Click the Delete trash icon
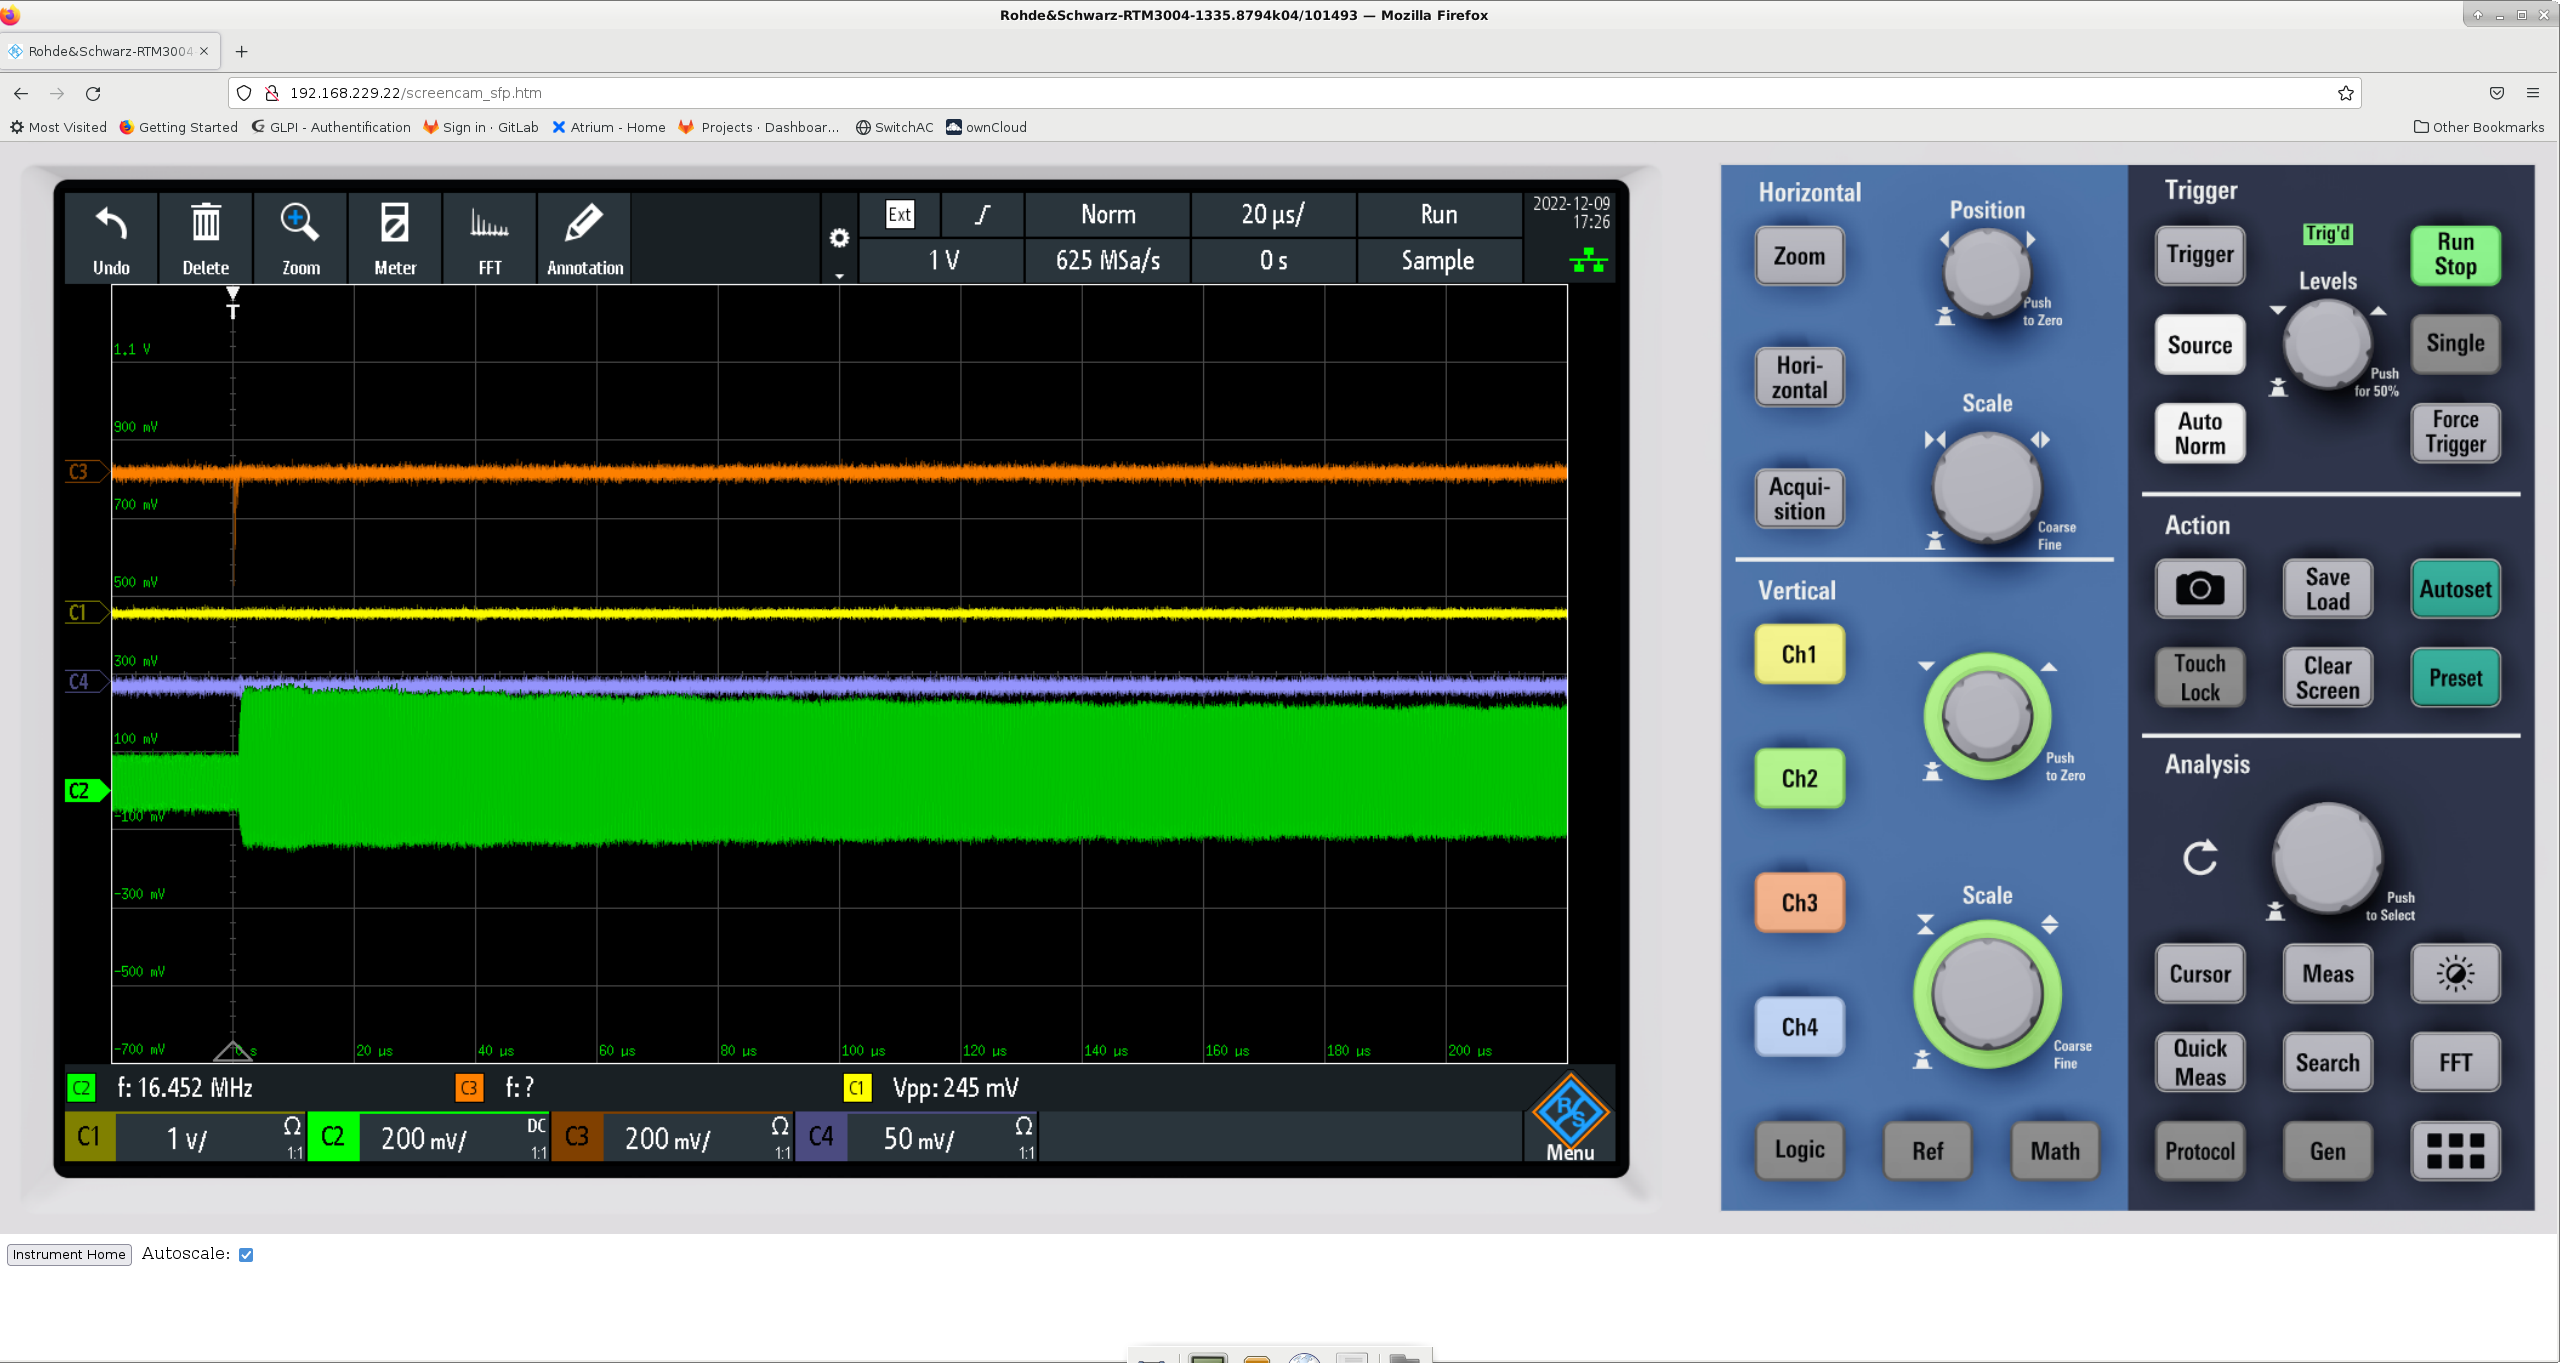2560x1363 pixels. pyautogui.click(x=205, y=225)
